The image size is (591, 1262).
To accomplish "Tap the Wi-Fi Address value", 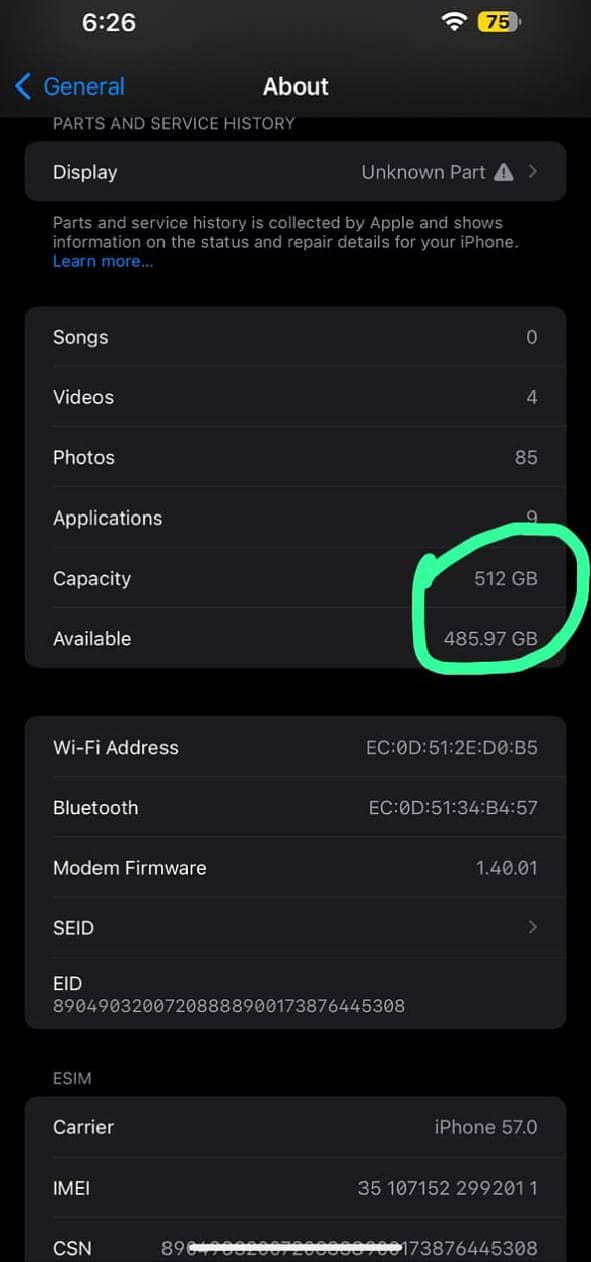I will click(x=452, y=747).
